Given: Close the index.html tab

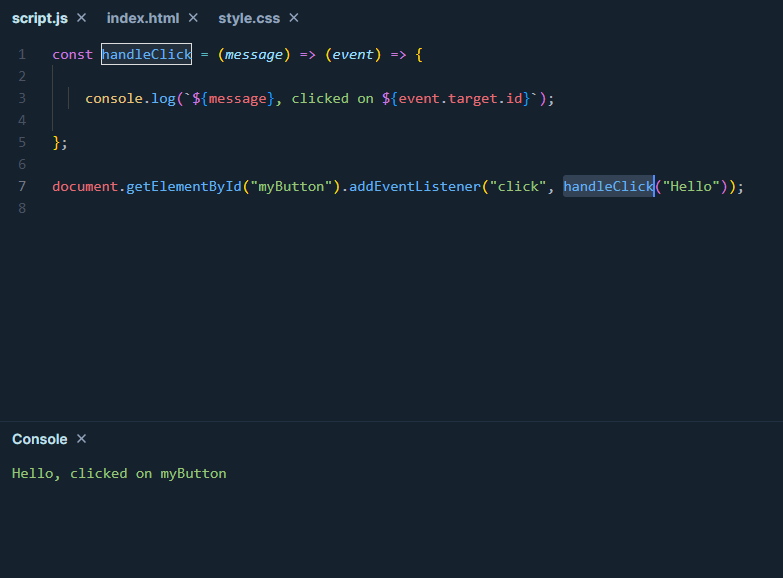Looking at the screenshot, I should (x=193, y=18).
